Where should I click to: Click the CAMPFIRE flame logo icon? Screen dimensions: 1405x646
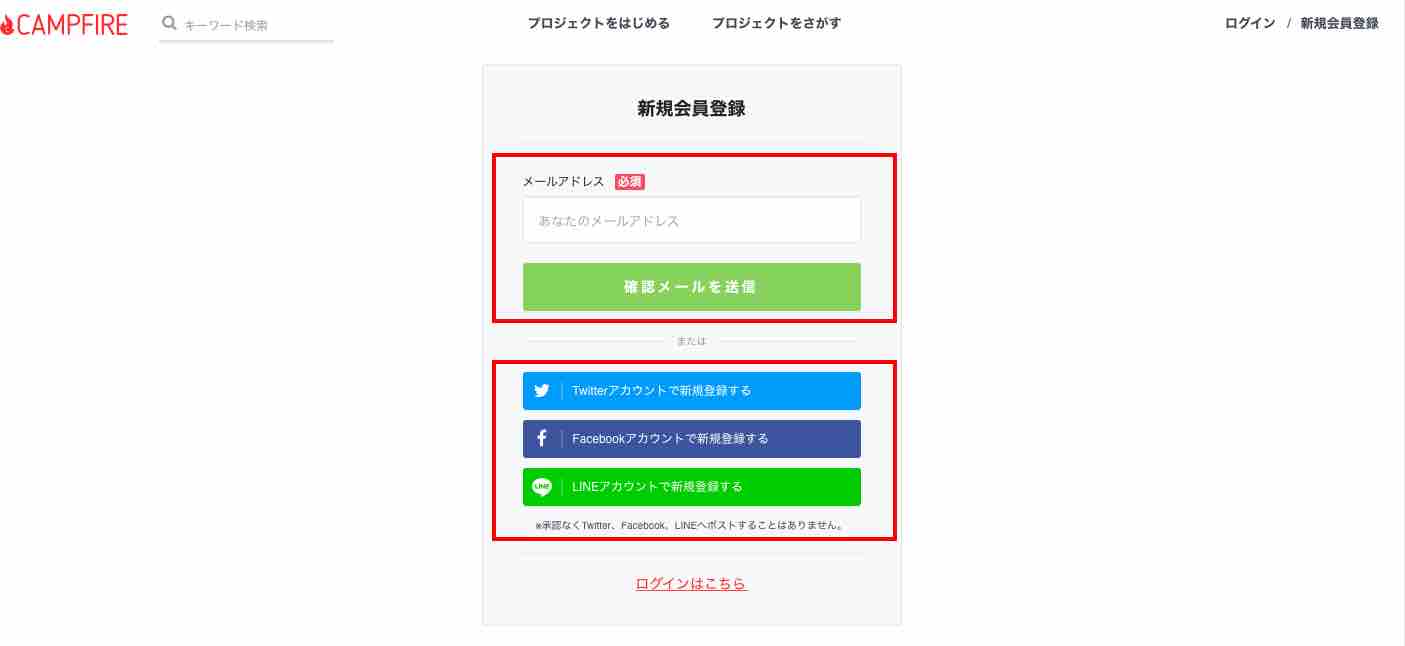[x=7, y=24]
